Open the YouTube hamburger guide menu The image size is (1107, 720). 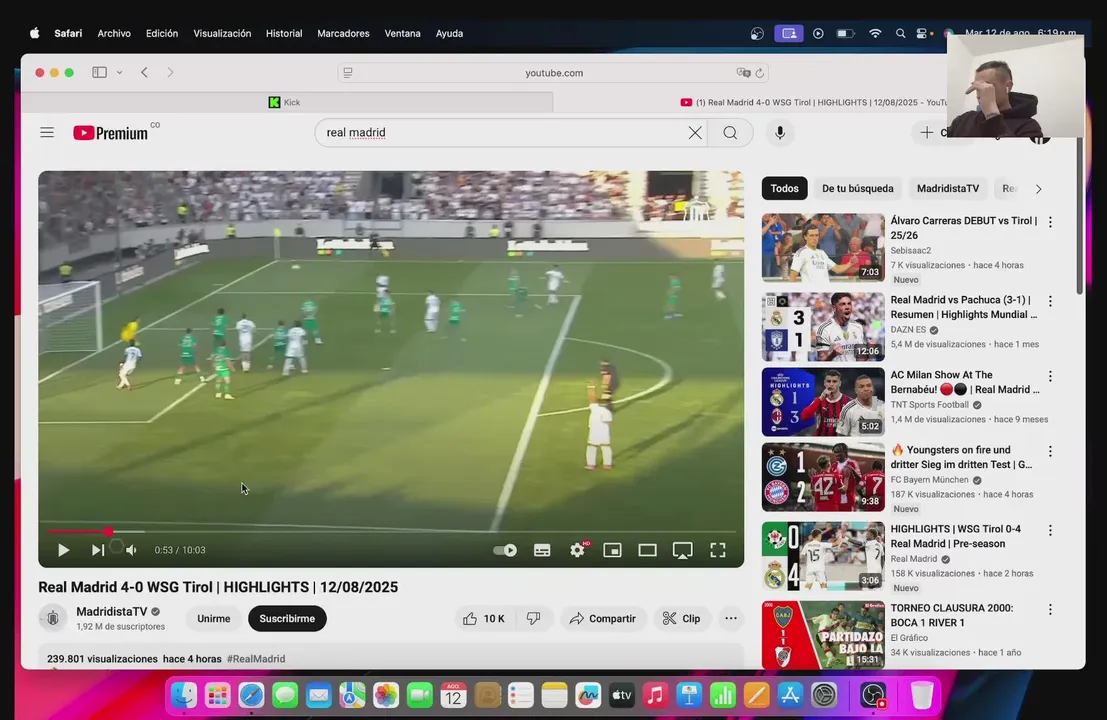[x=47, y=133]
